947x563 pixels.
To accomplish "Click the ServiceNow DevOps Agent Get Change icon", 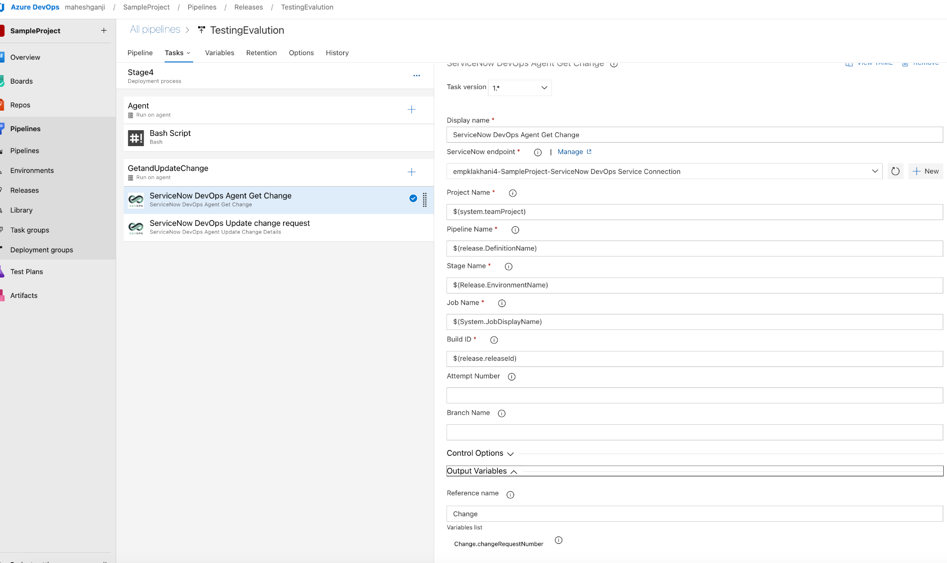I will [x=136, y=199].
